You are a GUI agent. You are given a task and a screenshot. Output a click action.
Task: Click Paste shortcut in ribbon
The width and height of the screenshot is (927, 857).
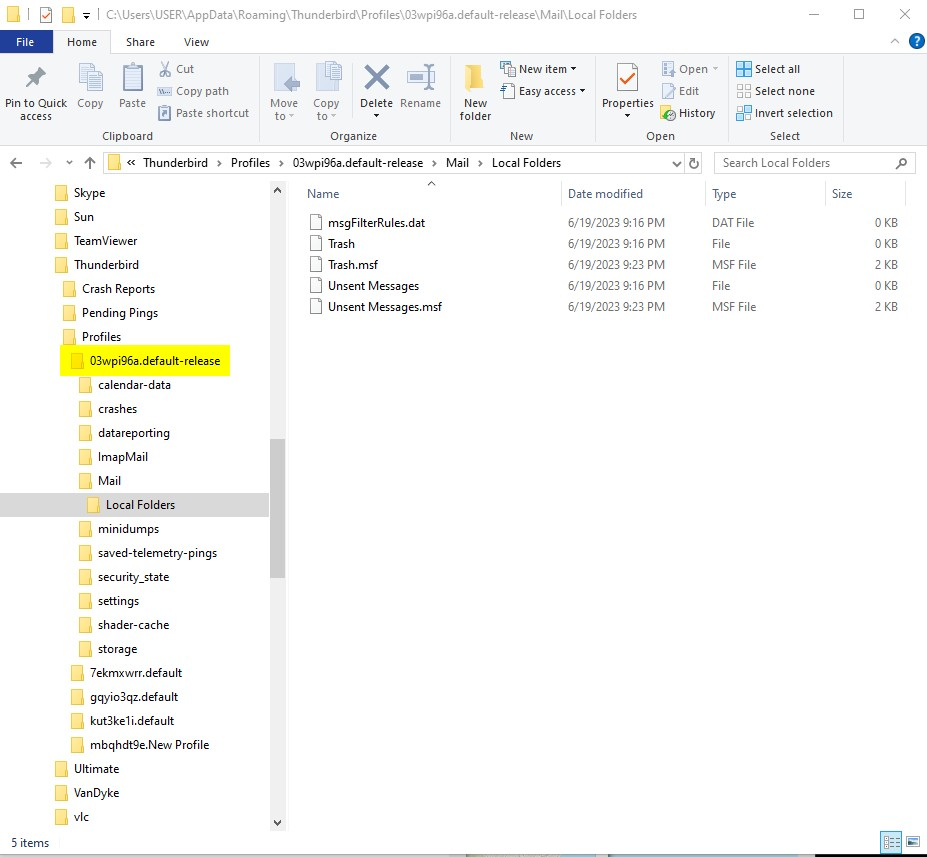point(203,113)
